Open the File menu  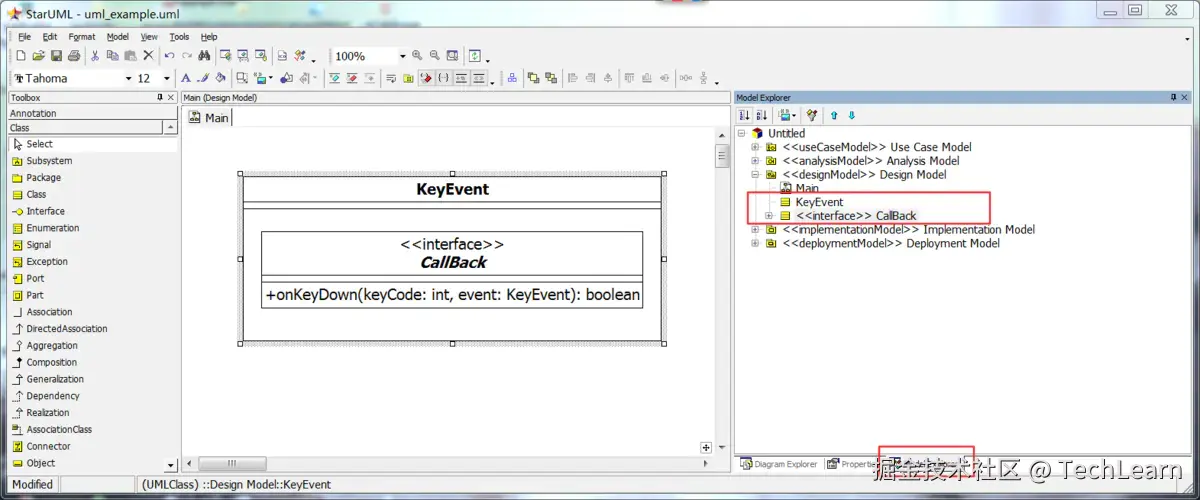[25, 37]
